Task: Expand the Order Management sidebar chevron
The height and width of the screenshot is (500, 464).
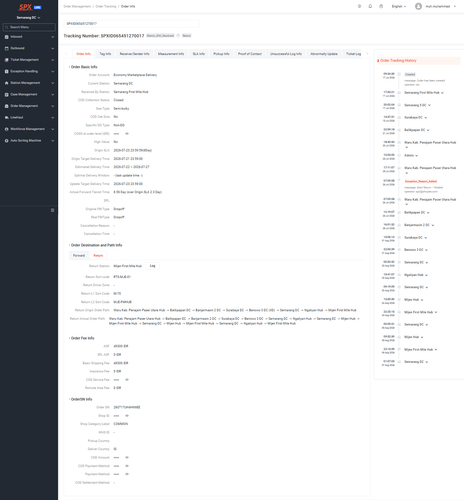Action: coord(52,106)
